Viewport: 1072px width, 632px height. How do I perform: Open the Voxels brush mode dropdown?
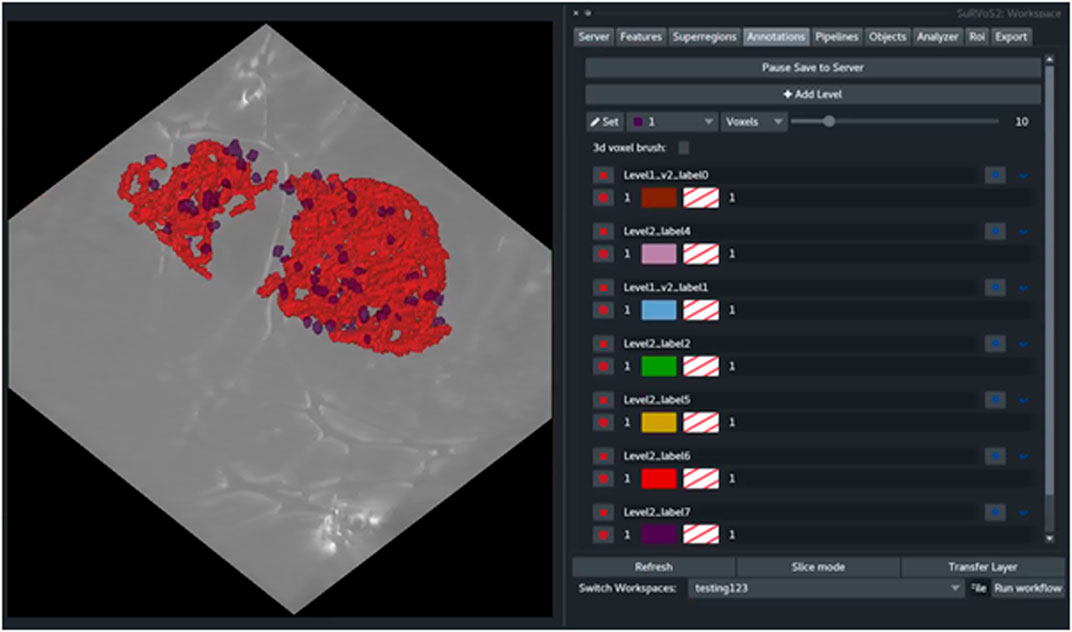coord(754,122)
